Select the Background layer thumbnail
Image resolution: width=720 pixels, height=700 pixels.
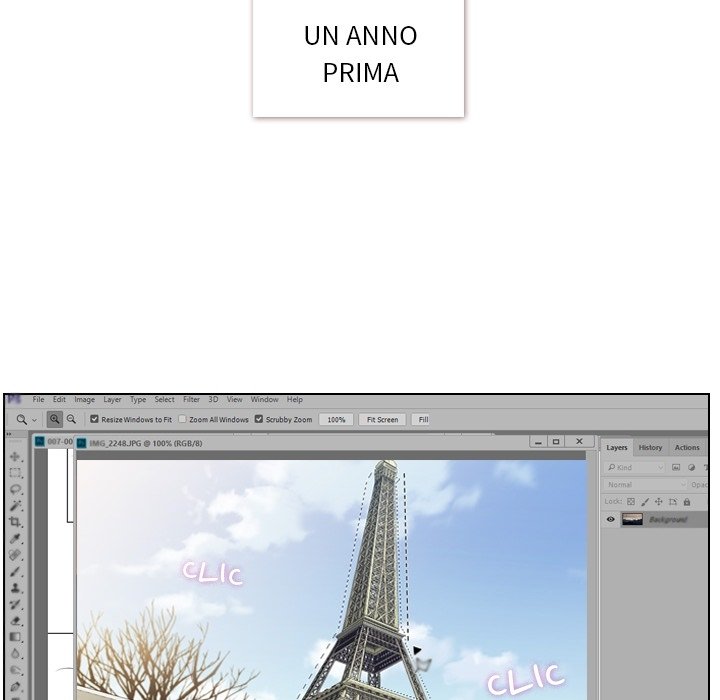click(632, 519)
